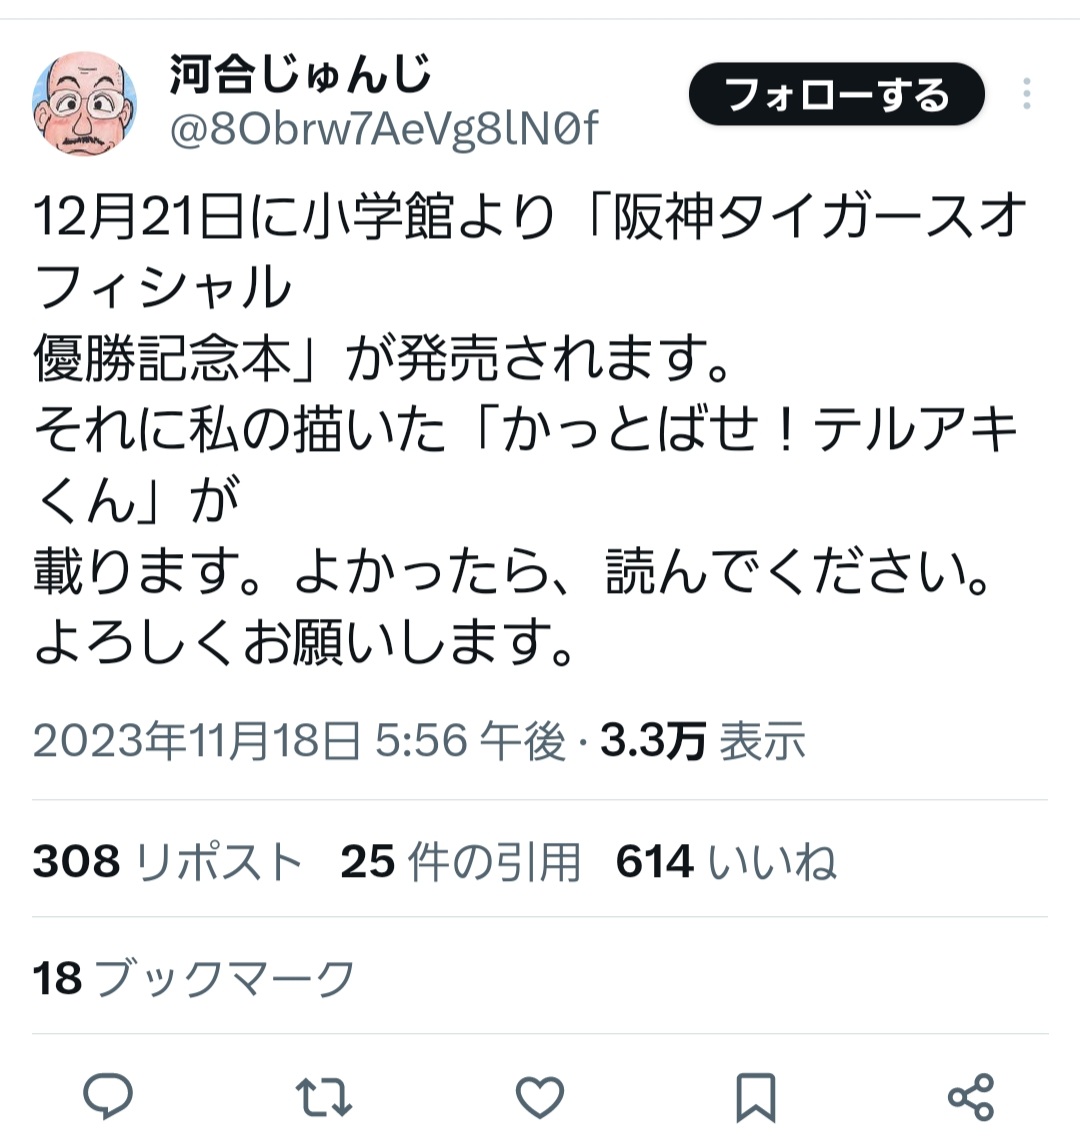View the 308 リポスト list
The height and width of the screenshot is (1141, 1080).
point(167,861)
